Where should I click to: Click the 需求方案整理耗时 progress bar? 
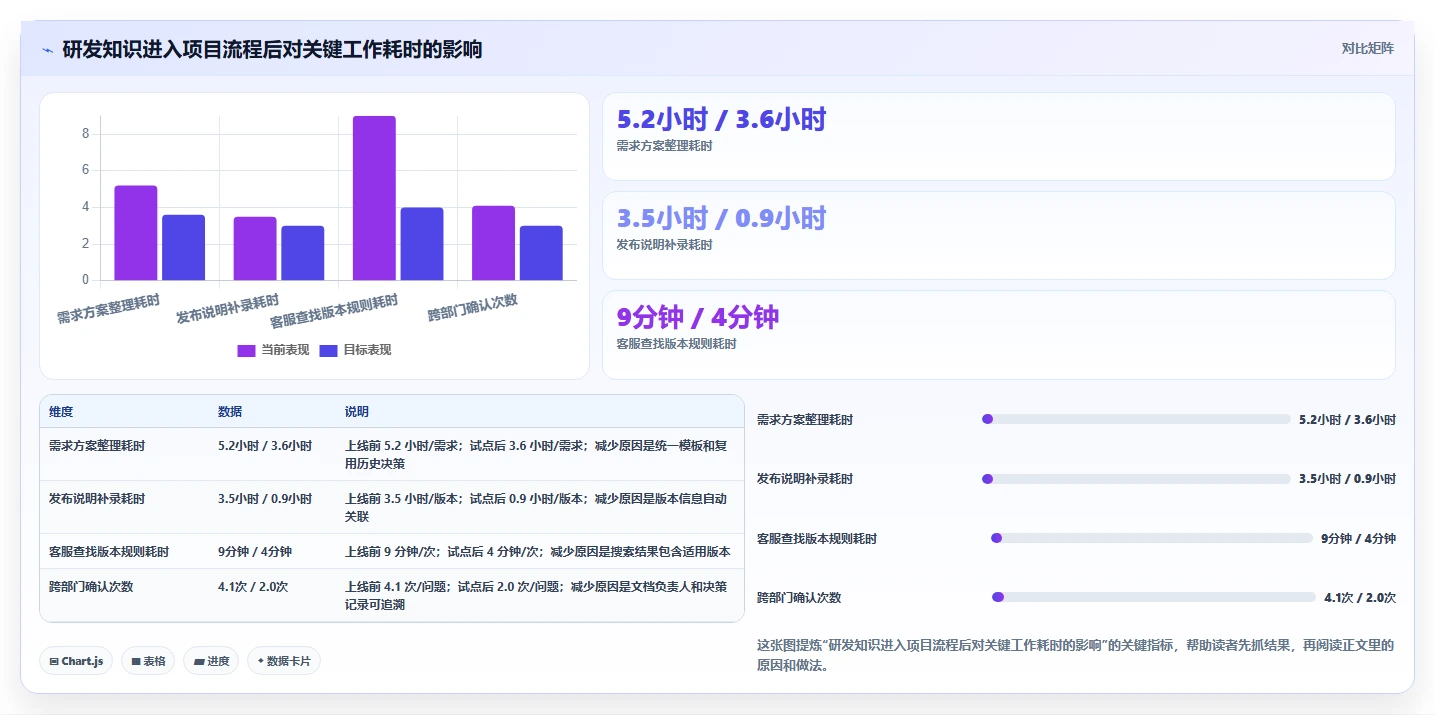[x=1136, y=420]
